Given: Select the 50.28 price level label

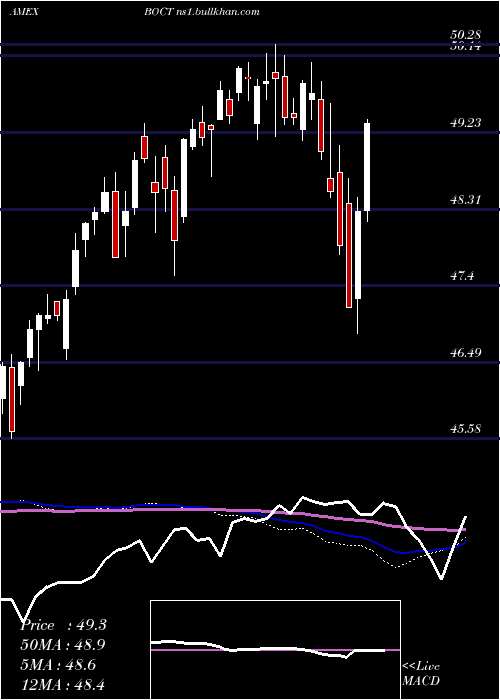Looking at the screenshot, I should click(466, 35).
